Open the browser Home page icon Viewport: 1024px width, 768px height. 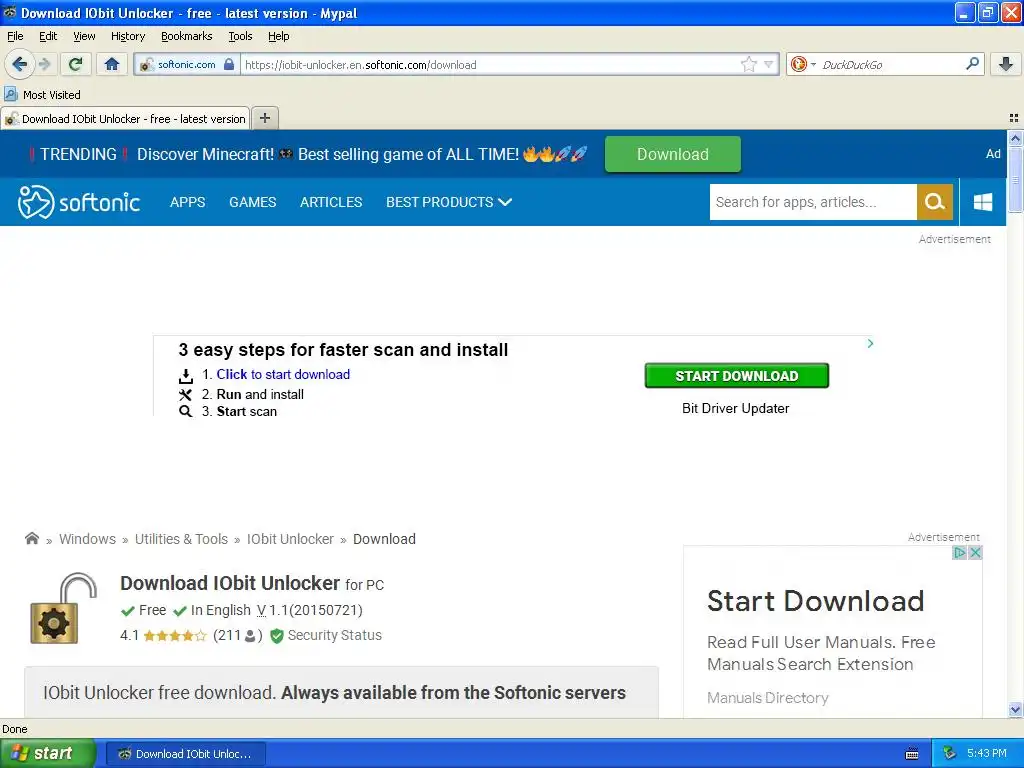pyautogui.click(x=112, y=64)
